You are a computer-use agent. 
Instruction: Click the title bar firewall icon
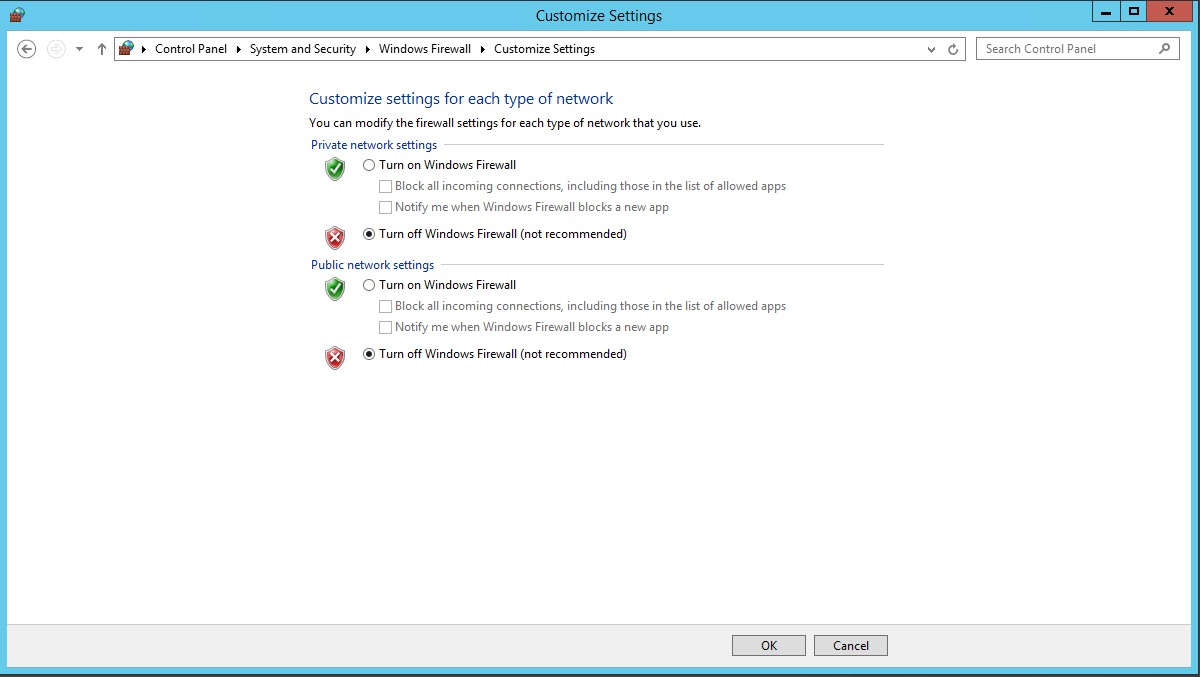(17, 14)
